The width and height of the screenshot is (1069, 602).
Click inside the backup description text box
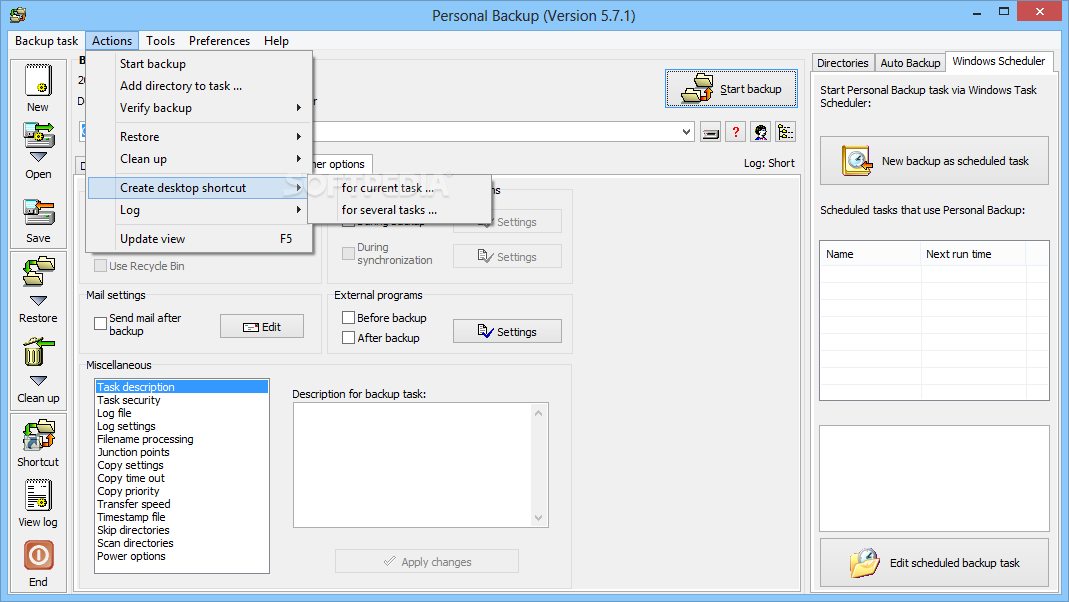[x=412, y=465]
